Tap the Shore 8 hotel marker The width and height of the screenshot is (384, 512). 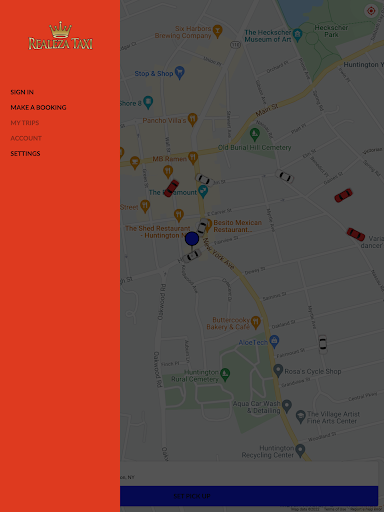[x=148, y=103]
